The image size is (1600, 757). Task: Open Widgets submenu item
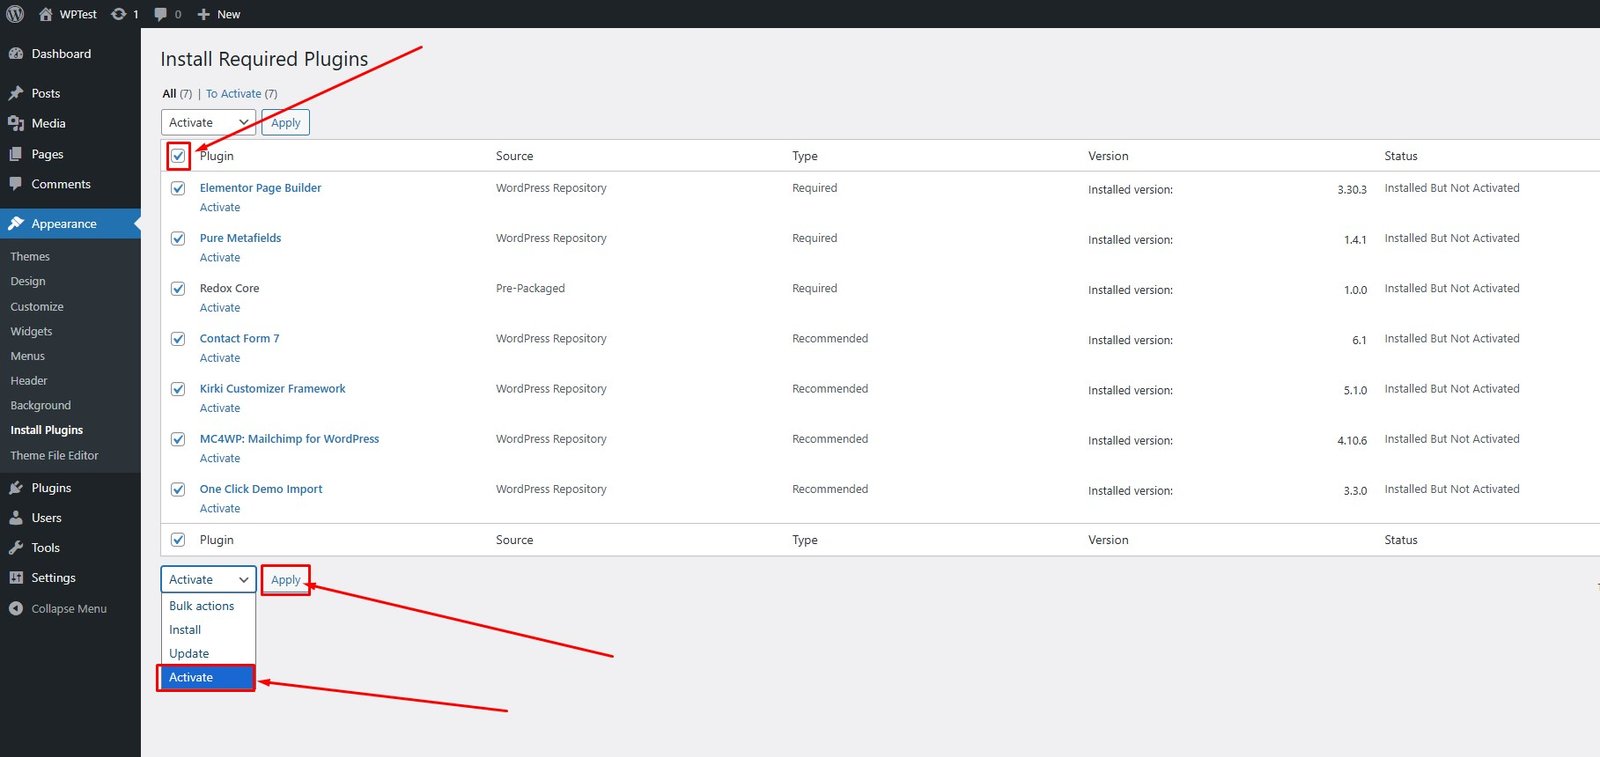(x=31, y=331)
